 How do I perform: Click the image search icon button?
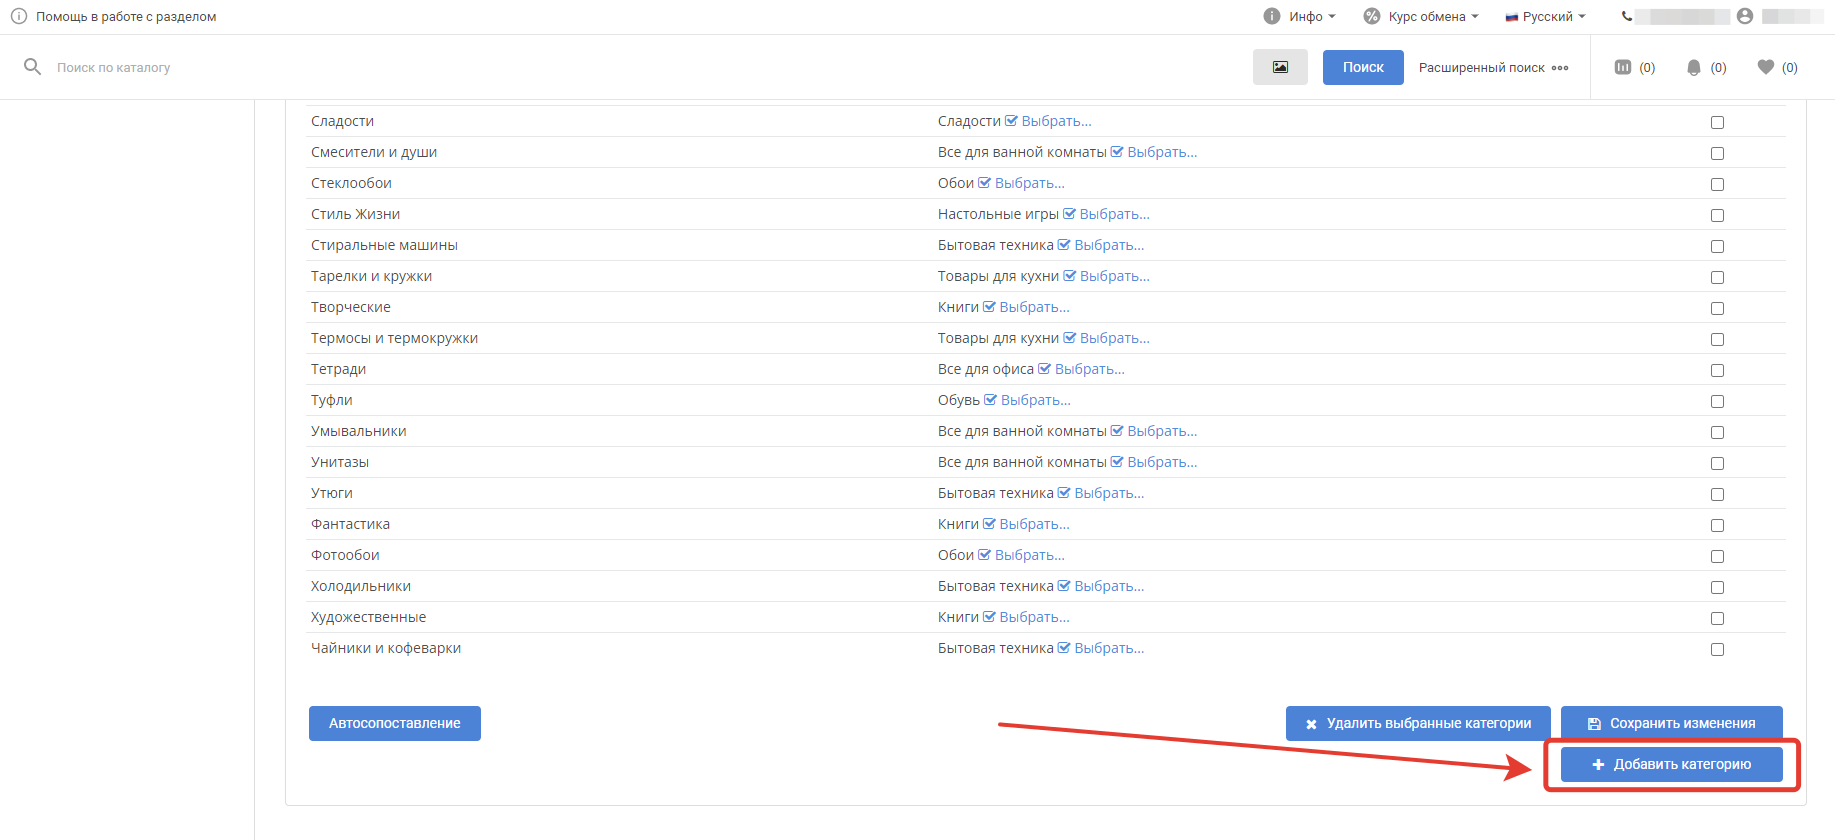[x=1279, y=67]
